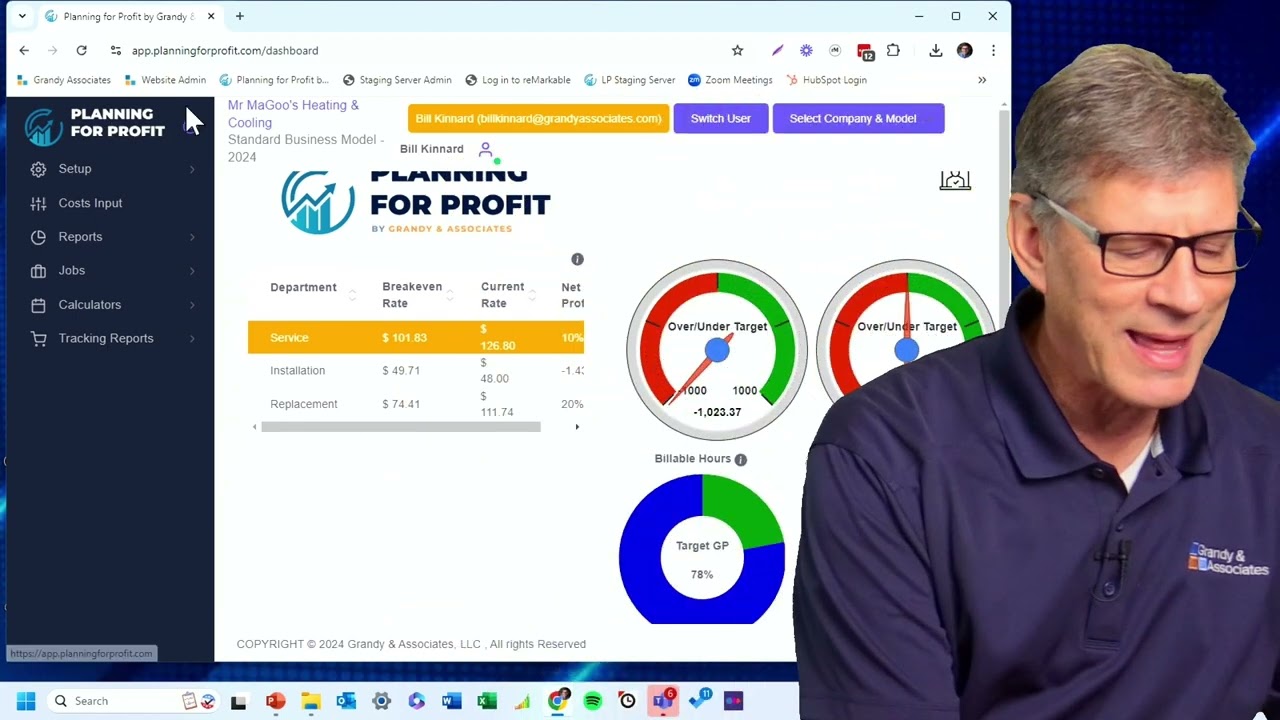1280x720 pixels.
Task: Switch to the Planning for Profit browser tab
Action: [x=130, y=17]
